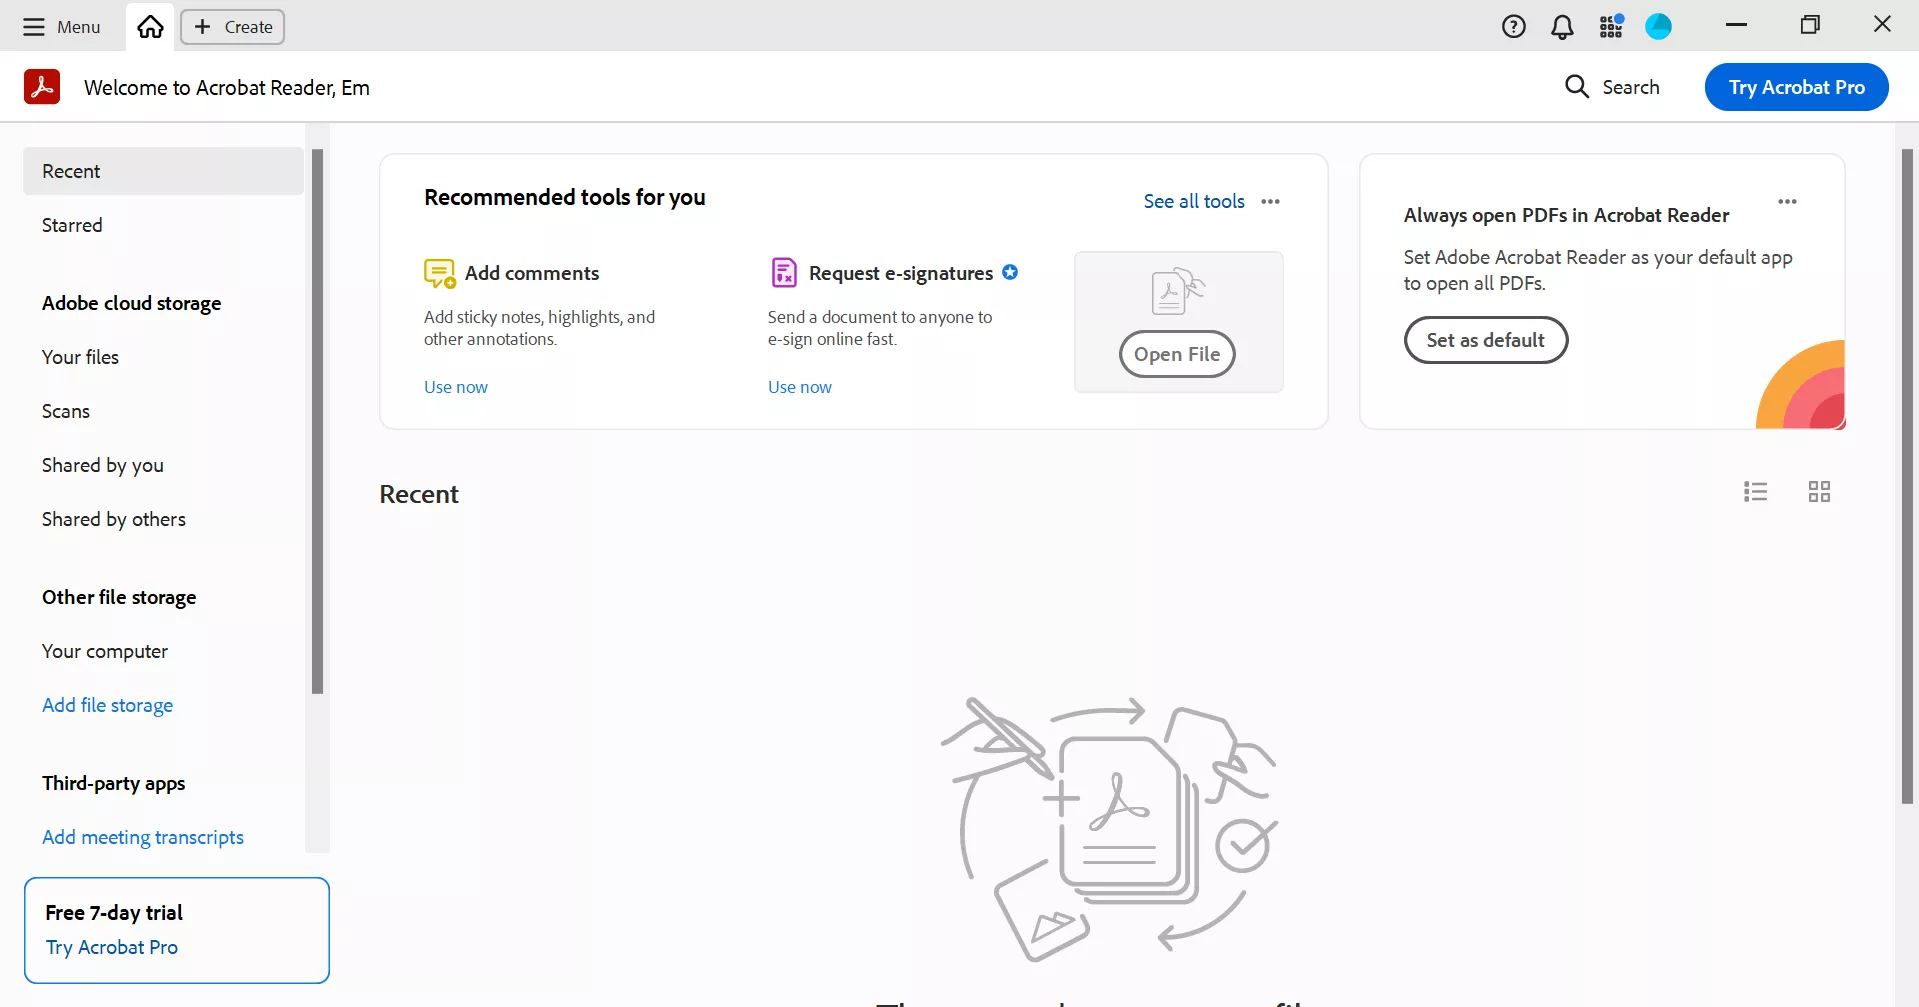Expand more options for Recommended tools
Image resolution: width=1919 pixels, height=1007 pixels.
pos(1270,202)
